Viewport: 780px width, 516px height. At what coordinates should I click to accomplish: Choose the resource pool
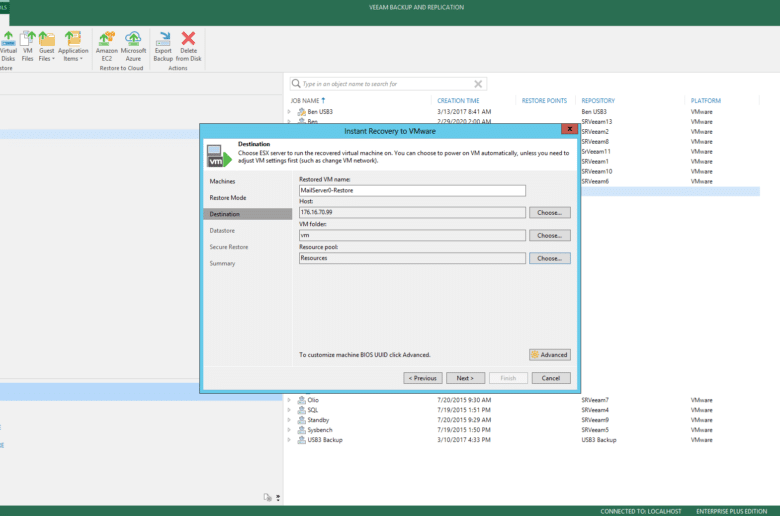click(x=550, y=258)
